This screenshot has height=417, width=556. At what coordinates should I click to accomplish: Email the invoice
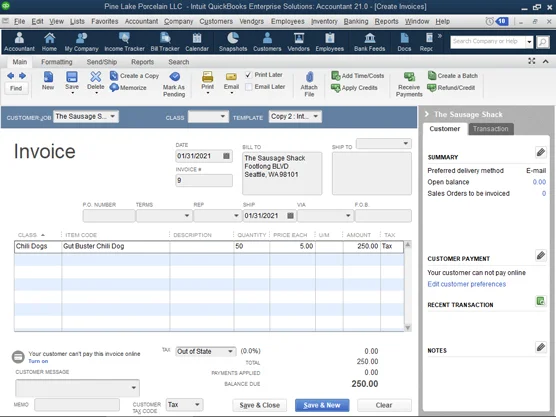coord(231,80)
